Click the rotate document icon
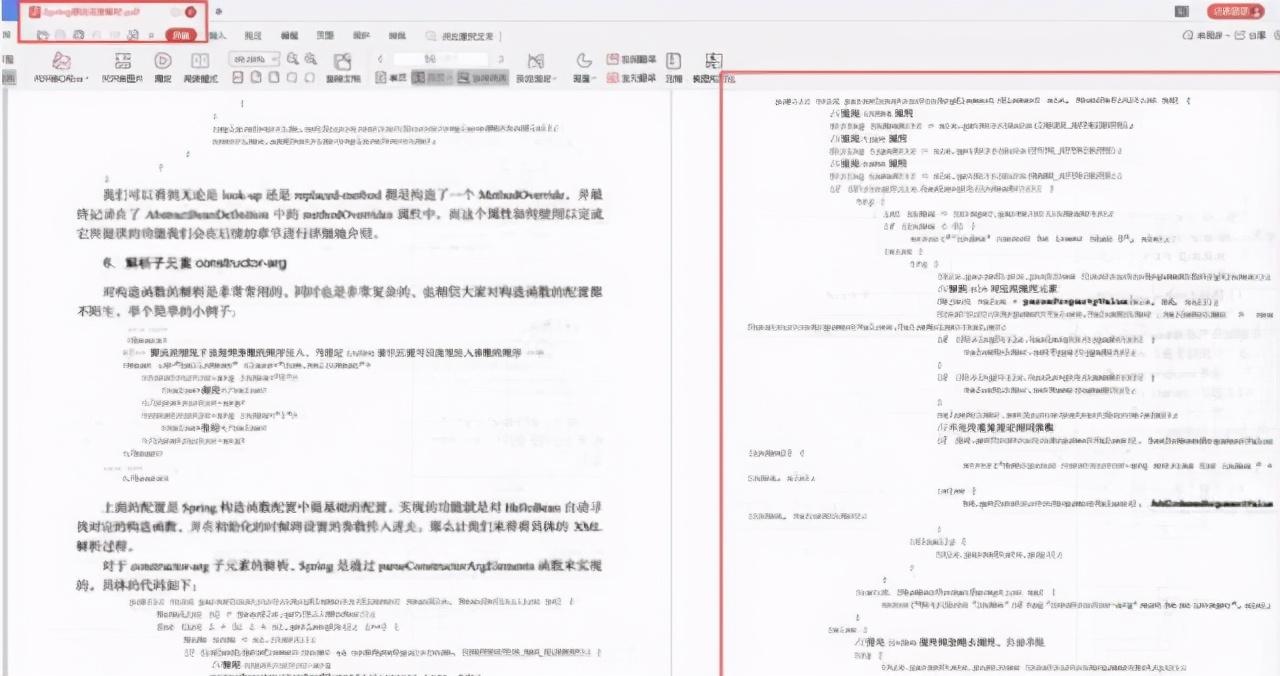Viewport: 1280px width, 676px height. tap(342, 61)
